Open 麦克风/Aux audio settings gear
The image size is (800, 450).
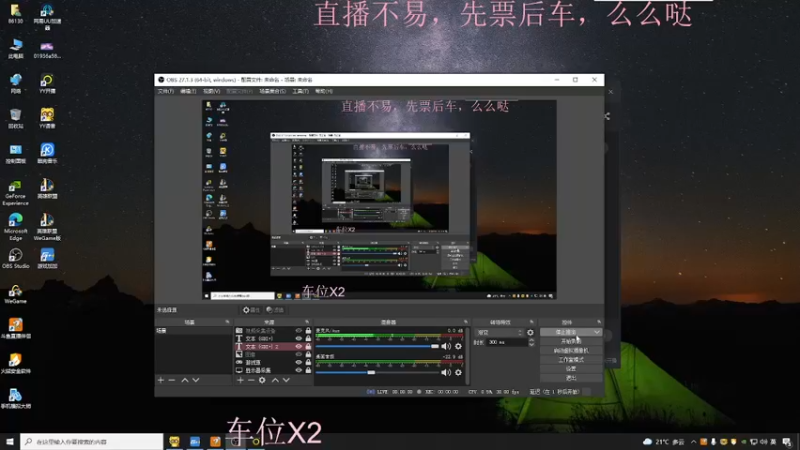coord(458,346)
